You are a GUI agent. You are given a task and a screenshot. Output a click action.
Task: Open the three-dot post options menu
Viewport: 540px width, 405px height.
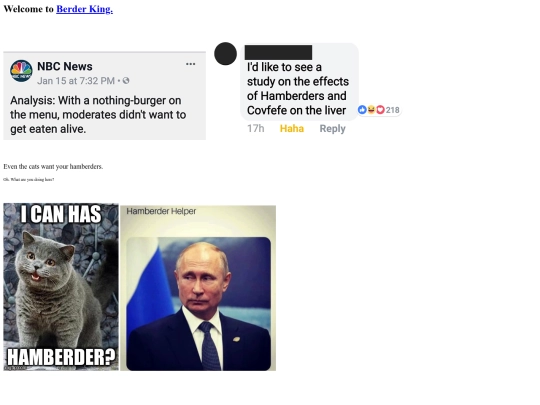click(x=190, y=64)
